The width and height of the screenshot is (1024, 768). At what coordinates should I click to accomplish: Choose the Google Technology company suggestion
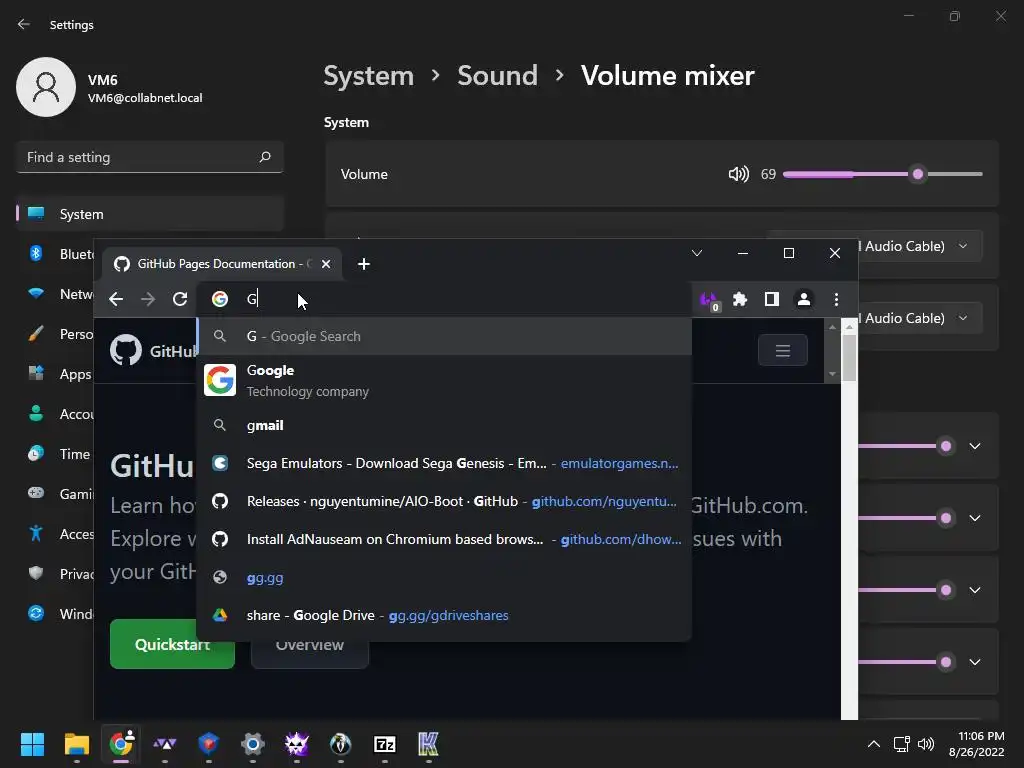click(445, 381)
